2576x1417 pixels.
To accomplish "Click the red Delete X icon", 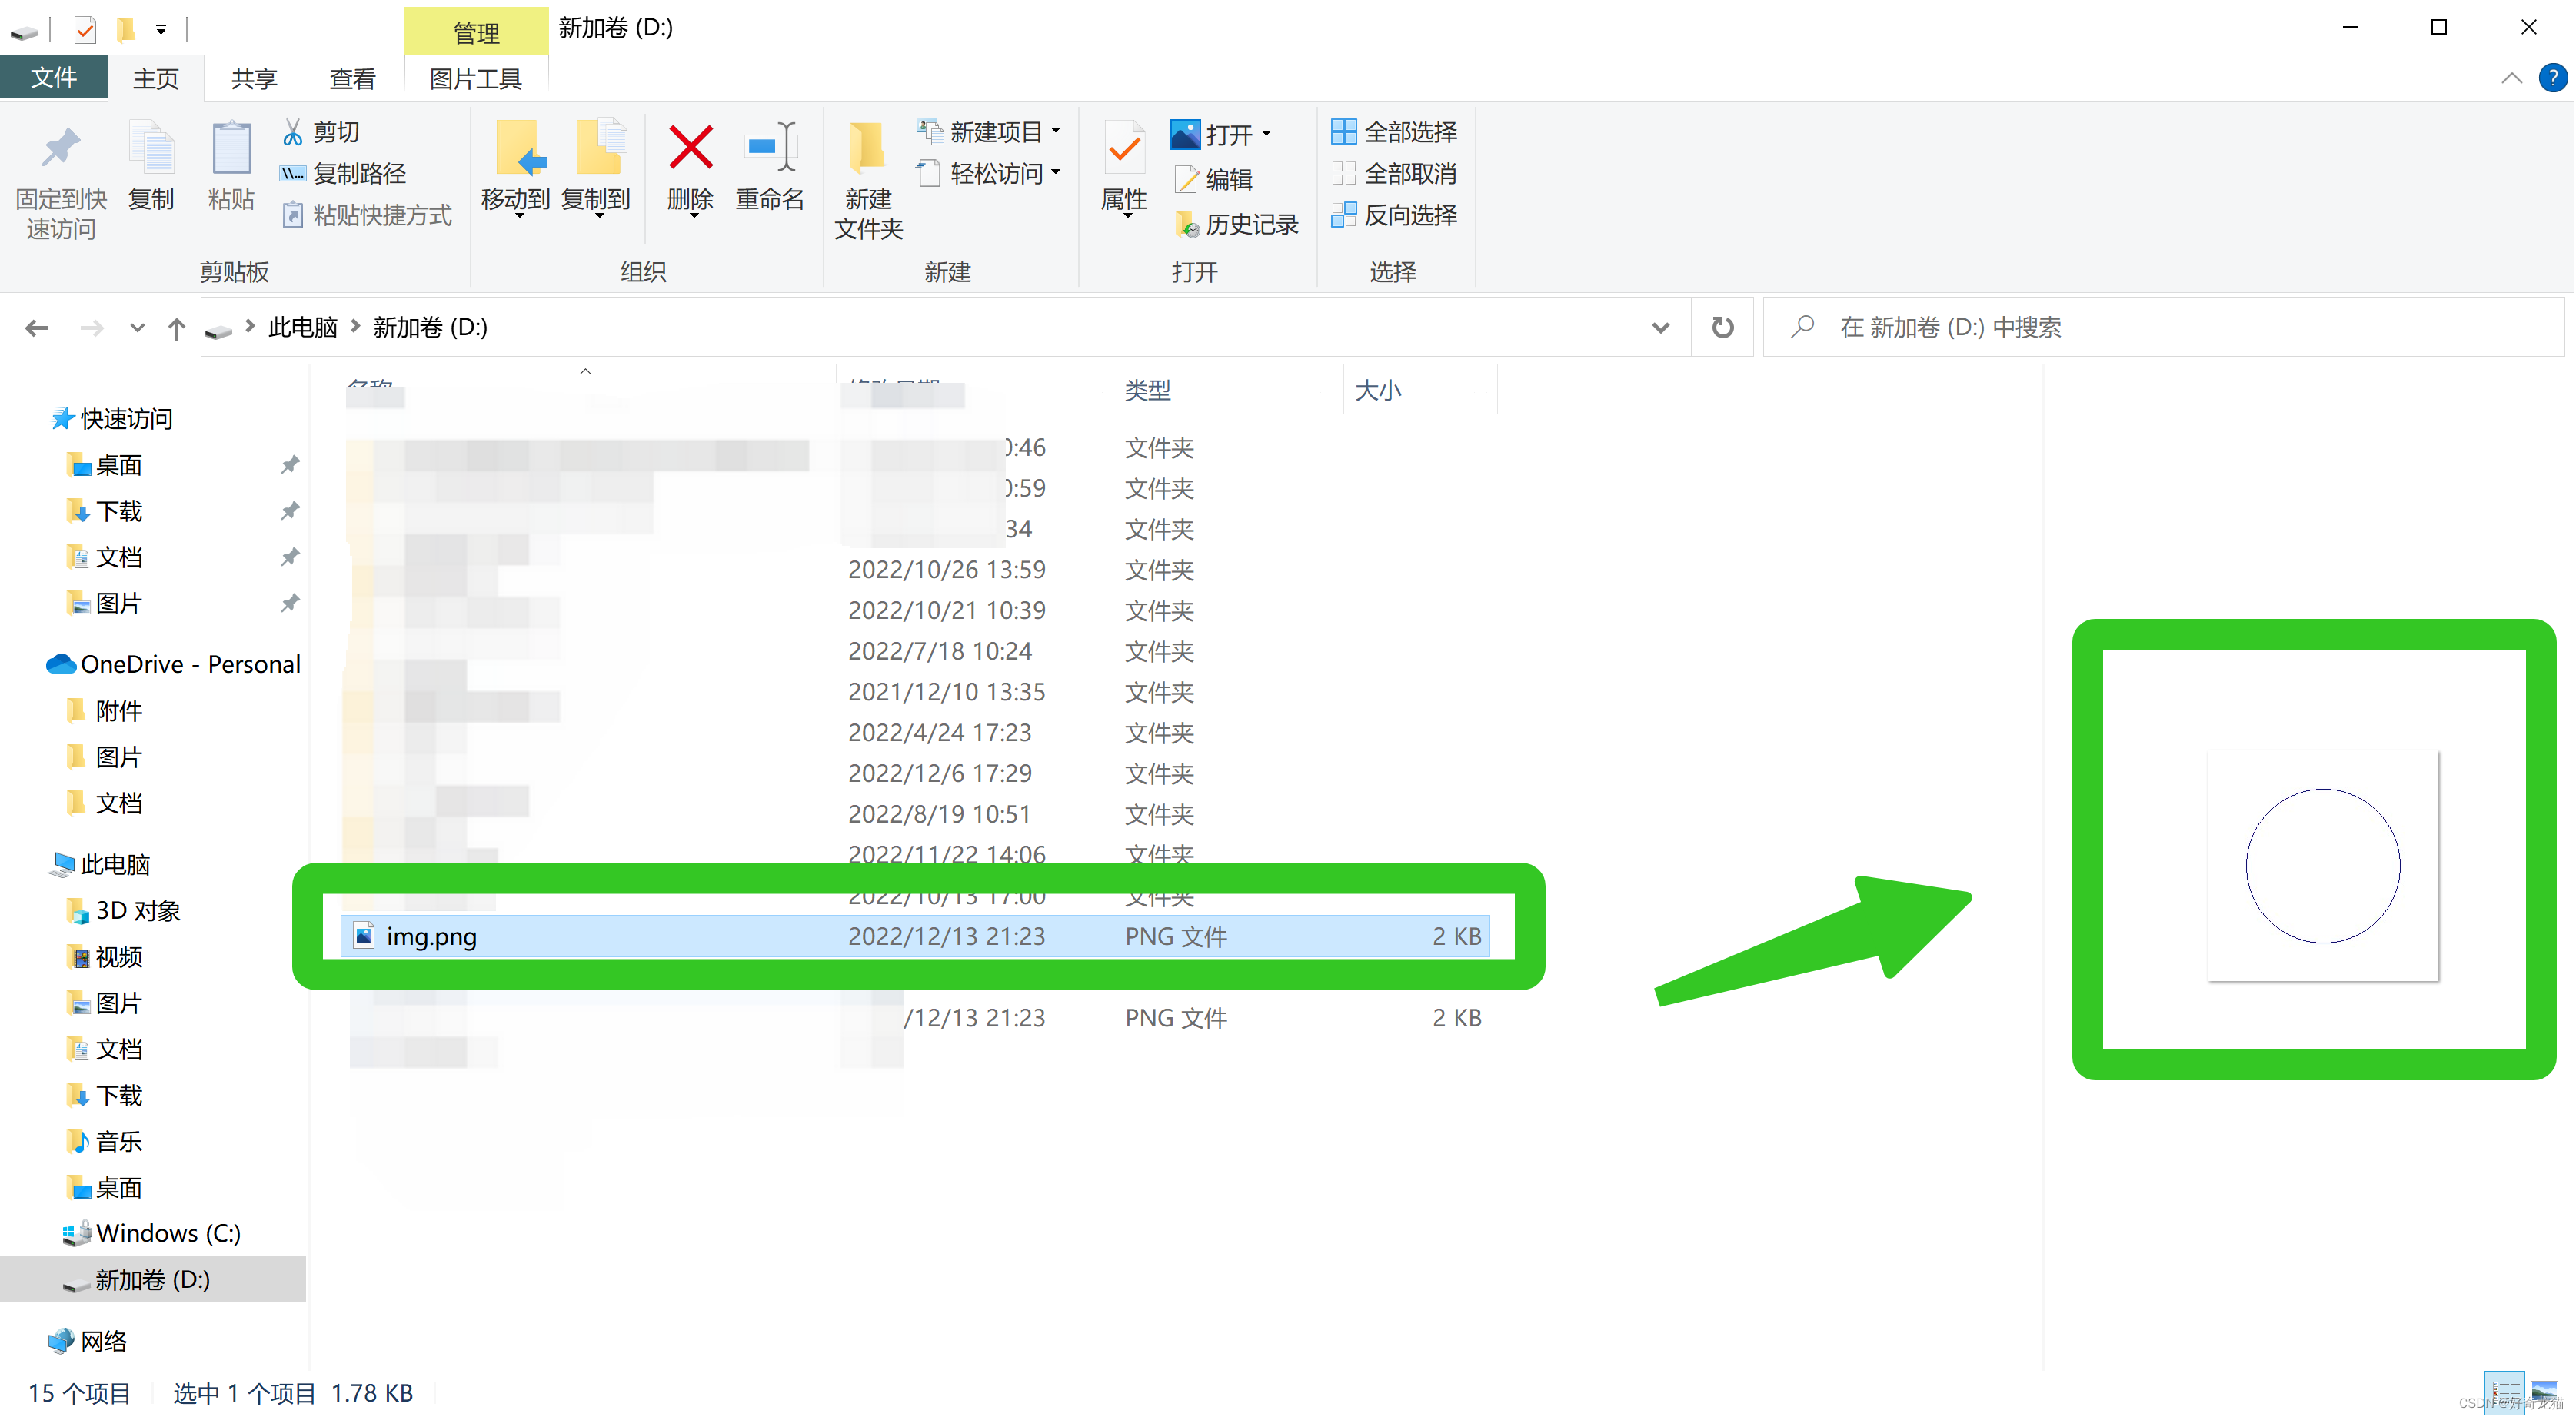I will (690, 148).
